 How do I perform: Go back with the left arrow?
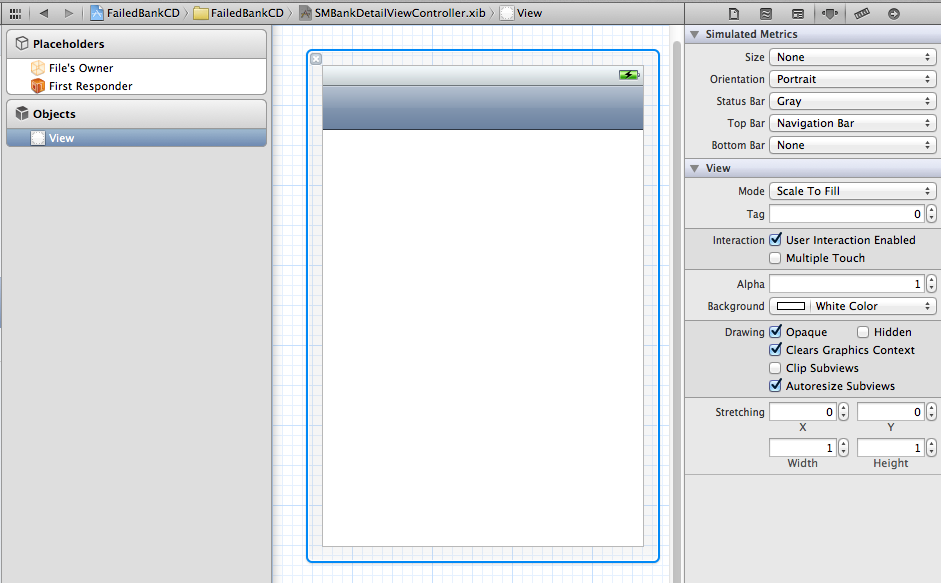point(44,13)
